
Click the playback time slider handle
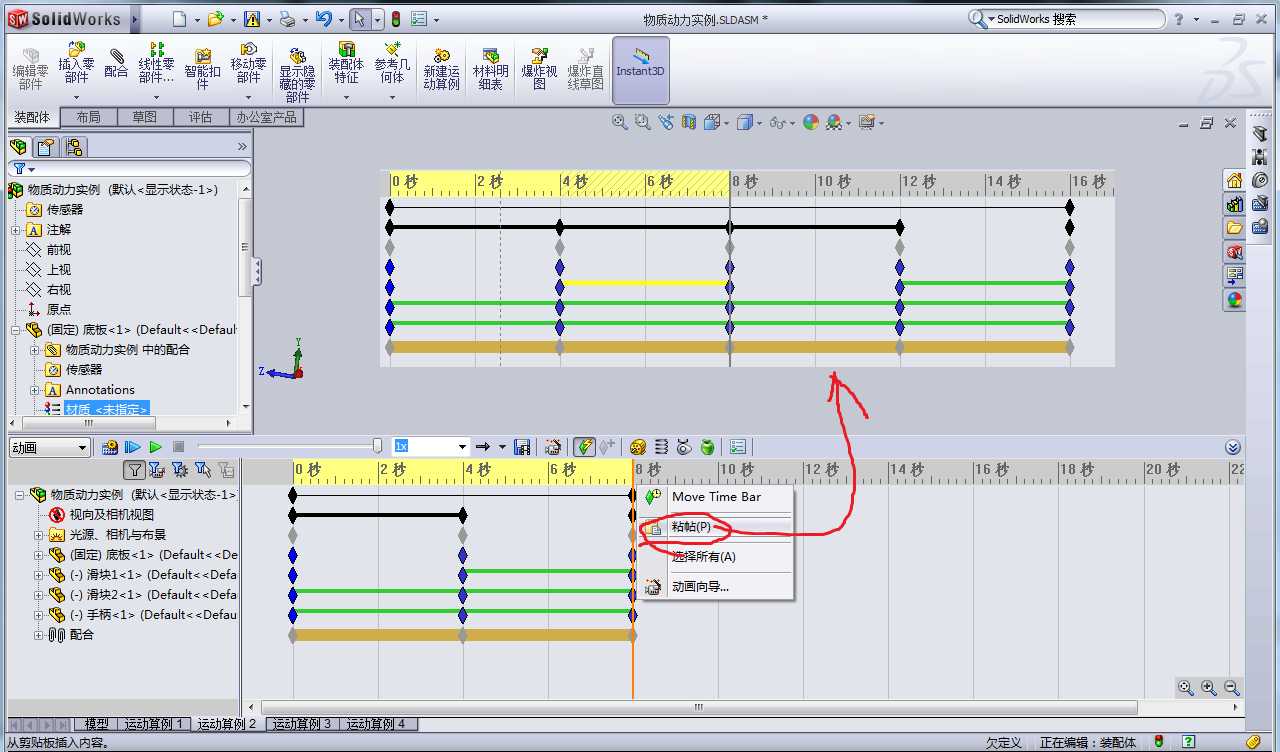click(377, 446)
